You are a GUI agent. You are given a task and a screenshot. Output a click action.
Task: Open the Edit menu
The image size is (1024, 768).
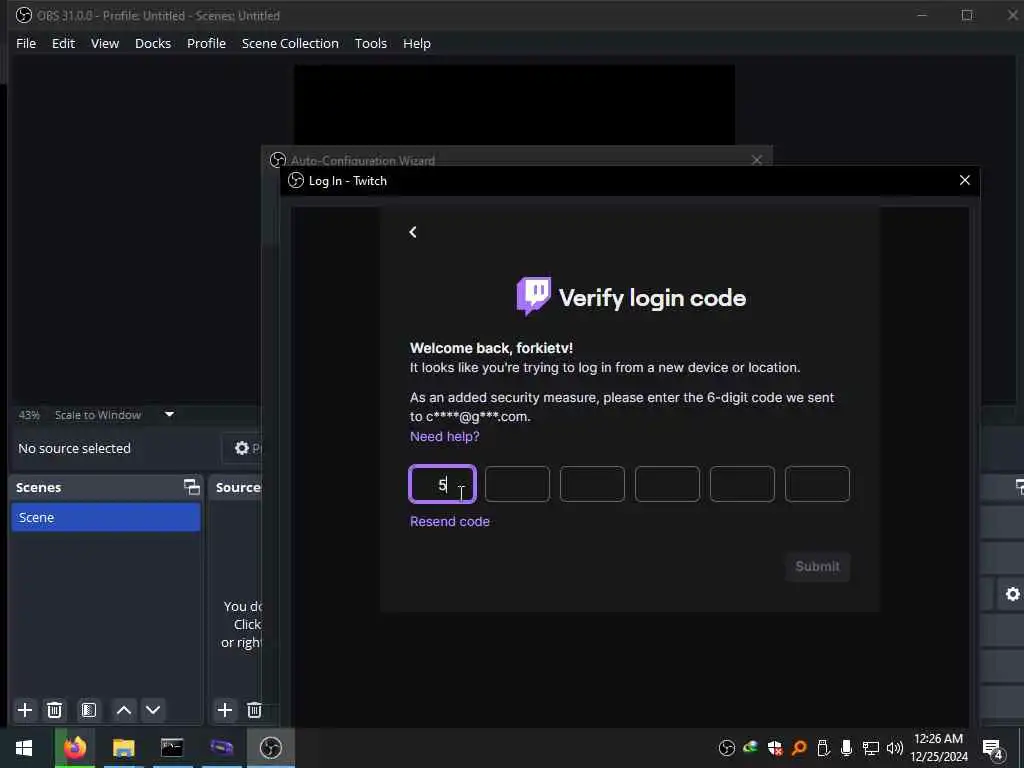tap(63, 43)
